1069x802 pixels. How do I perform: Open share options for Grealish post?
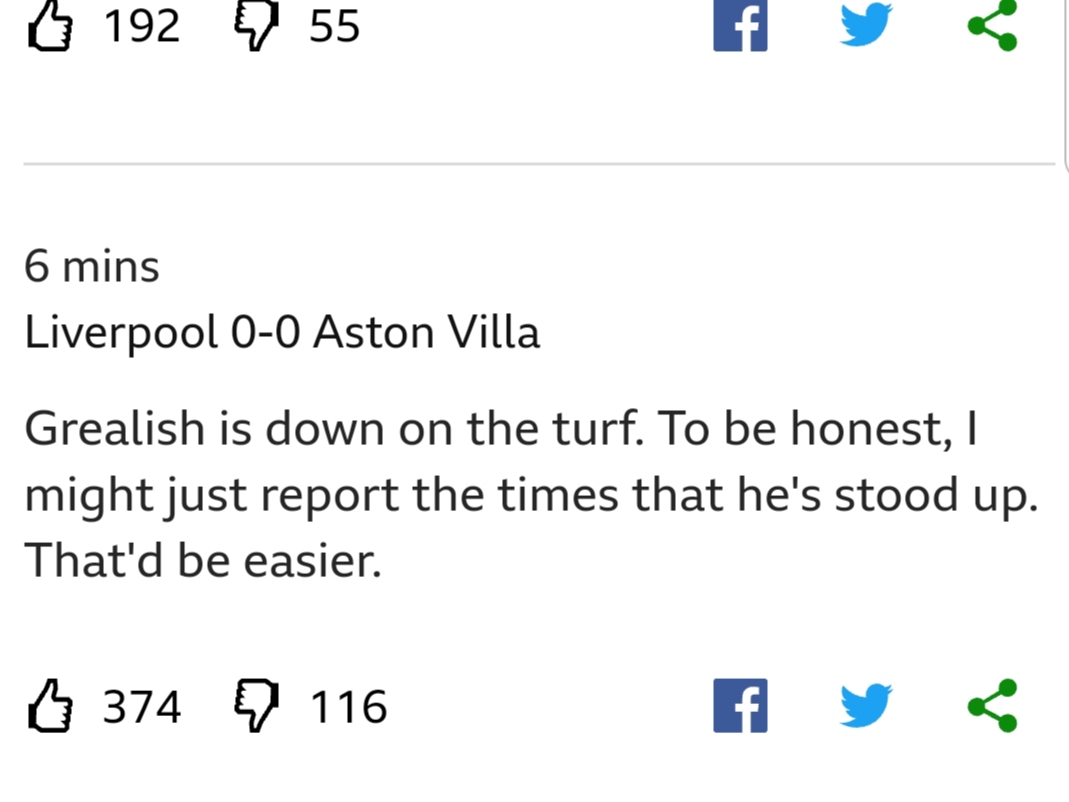tap(993, 706)
